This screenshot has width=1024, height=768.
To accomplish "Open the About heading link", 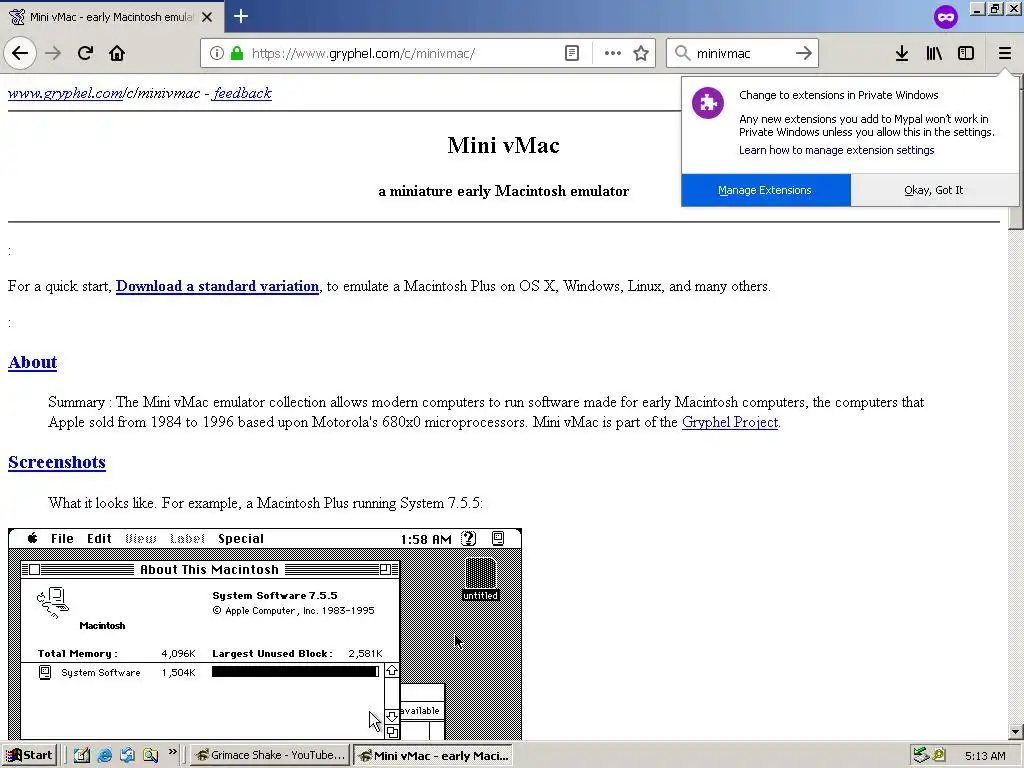I will (33, 362).
